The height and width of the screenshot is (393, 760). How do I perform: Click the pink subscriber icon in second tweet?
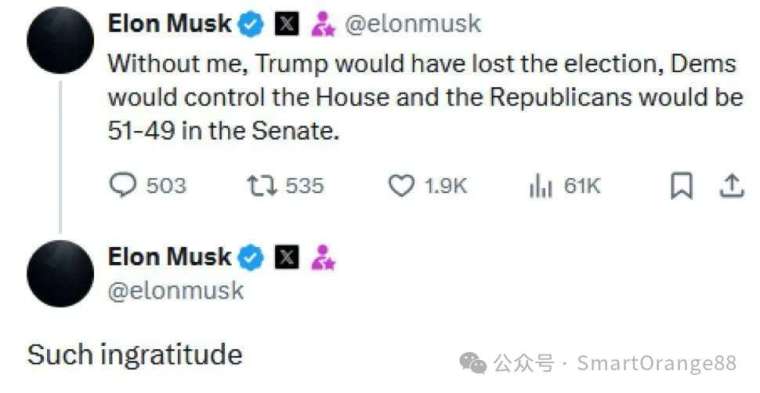(x=323, y=257)
